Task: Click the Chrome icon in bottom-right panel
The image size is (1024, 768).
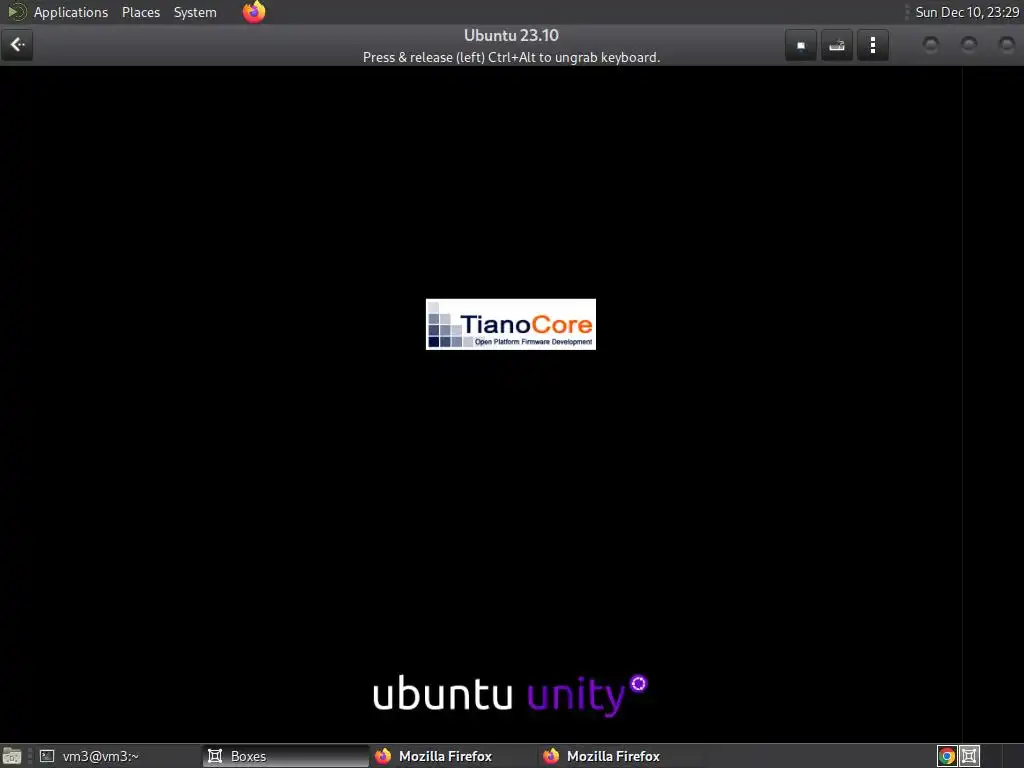Action: pos(946,756)
